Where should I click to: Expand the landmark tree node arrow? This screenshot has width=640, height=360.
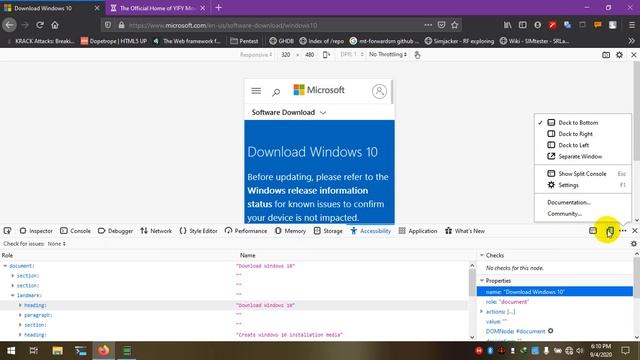[13, 296]
